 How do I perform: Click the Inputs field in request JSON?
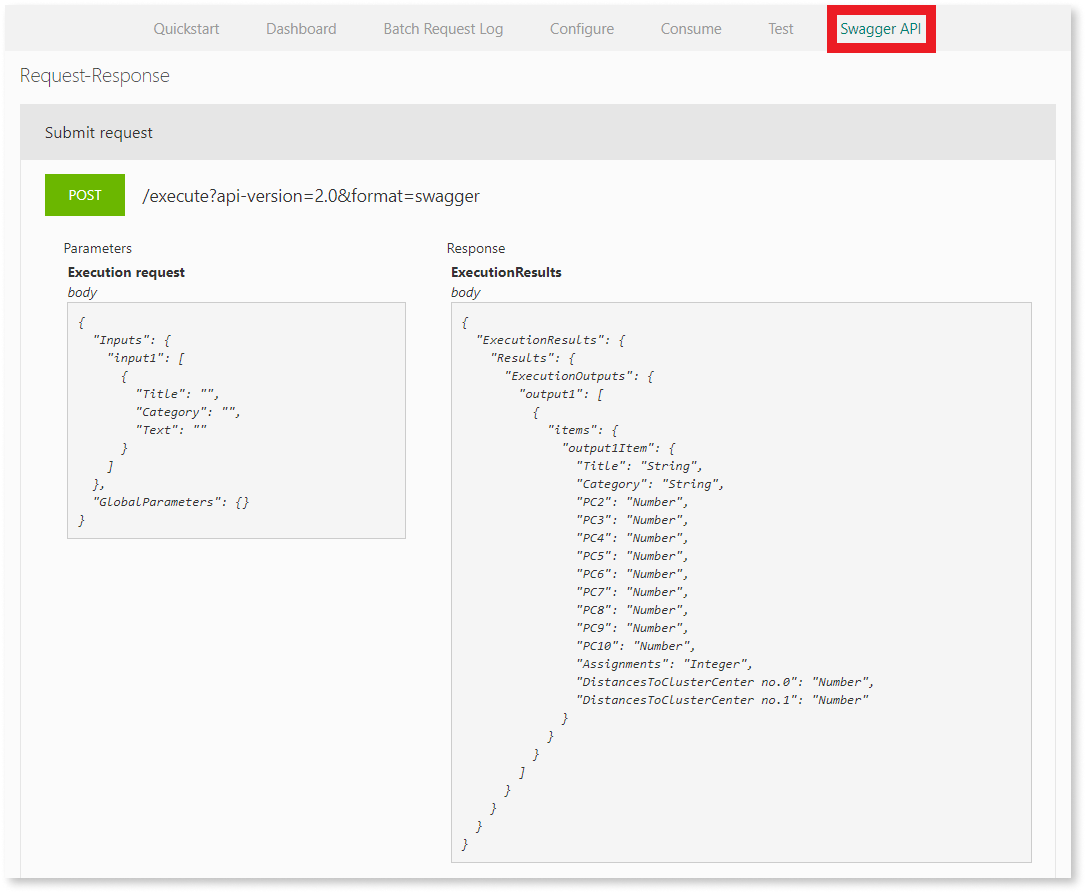pyautogui.click(x=122, y=339)
